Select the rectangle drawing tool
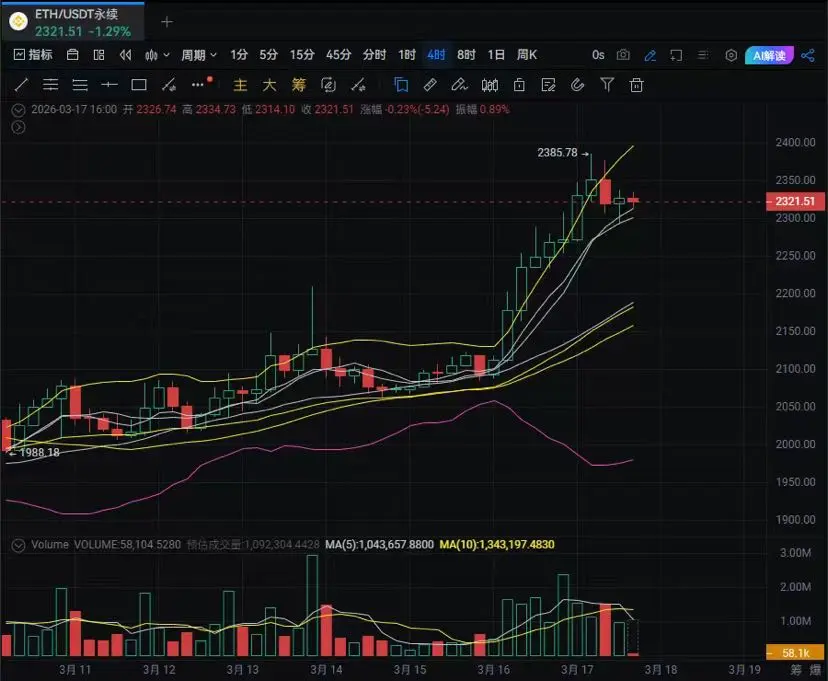Image resolution: width=828 pixels, height=681 pixels. [139, 84]
